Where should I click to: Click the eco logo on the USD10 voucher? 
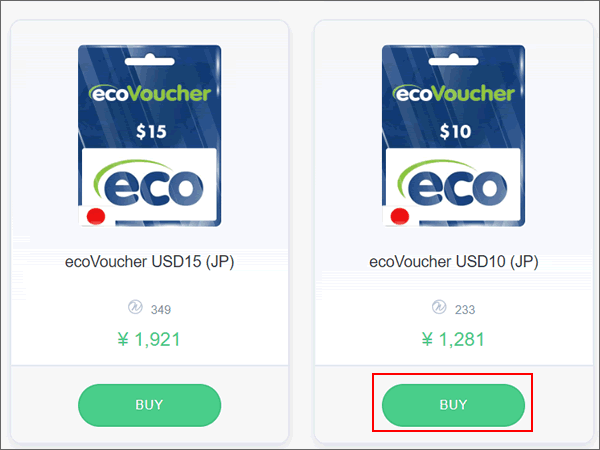tap(453, 183)
